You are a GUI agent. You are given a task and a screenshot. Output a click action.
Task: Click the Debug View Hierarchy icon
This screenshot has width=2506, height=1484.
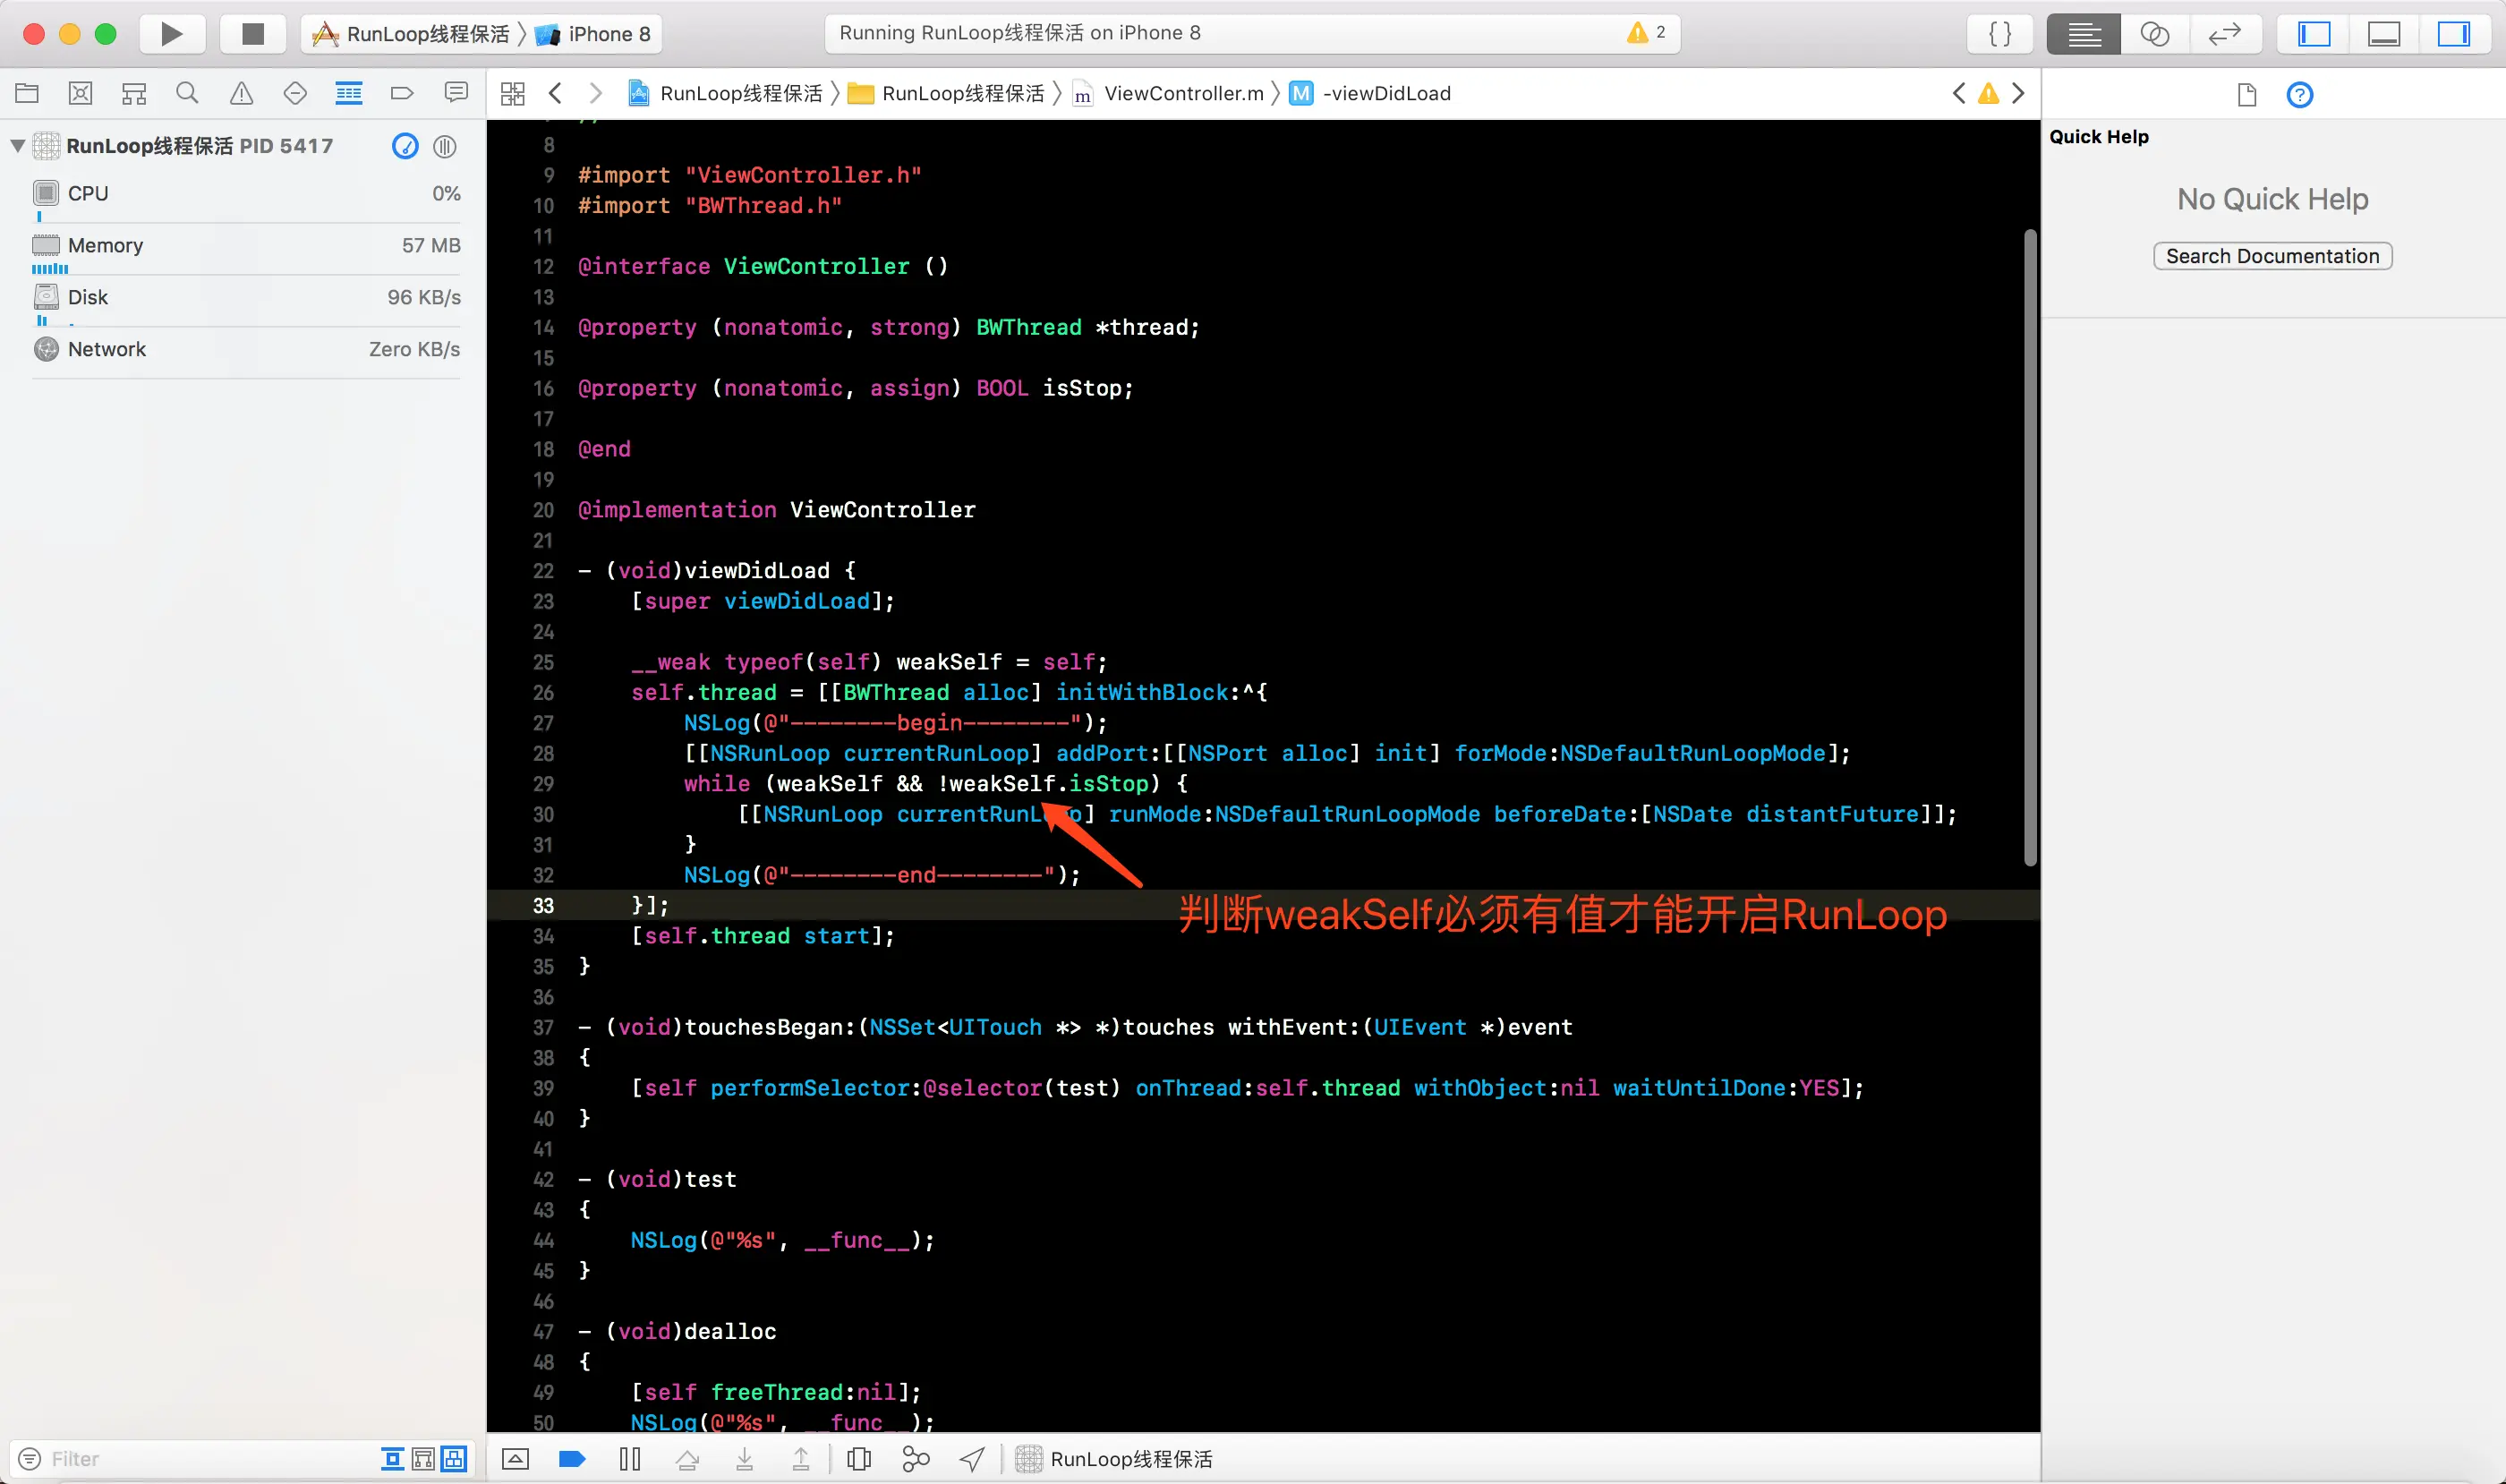tap(859, 1459)
